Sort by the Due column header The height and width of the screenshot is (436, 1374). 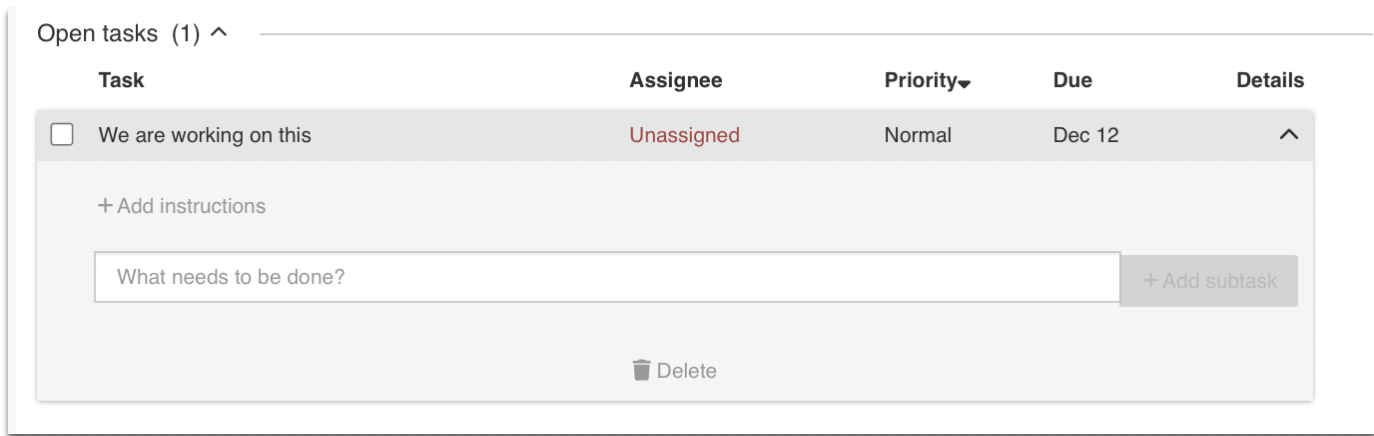tap(1072, 80)
